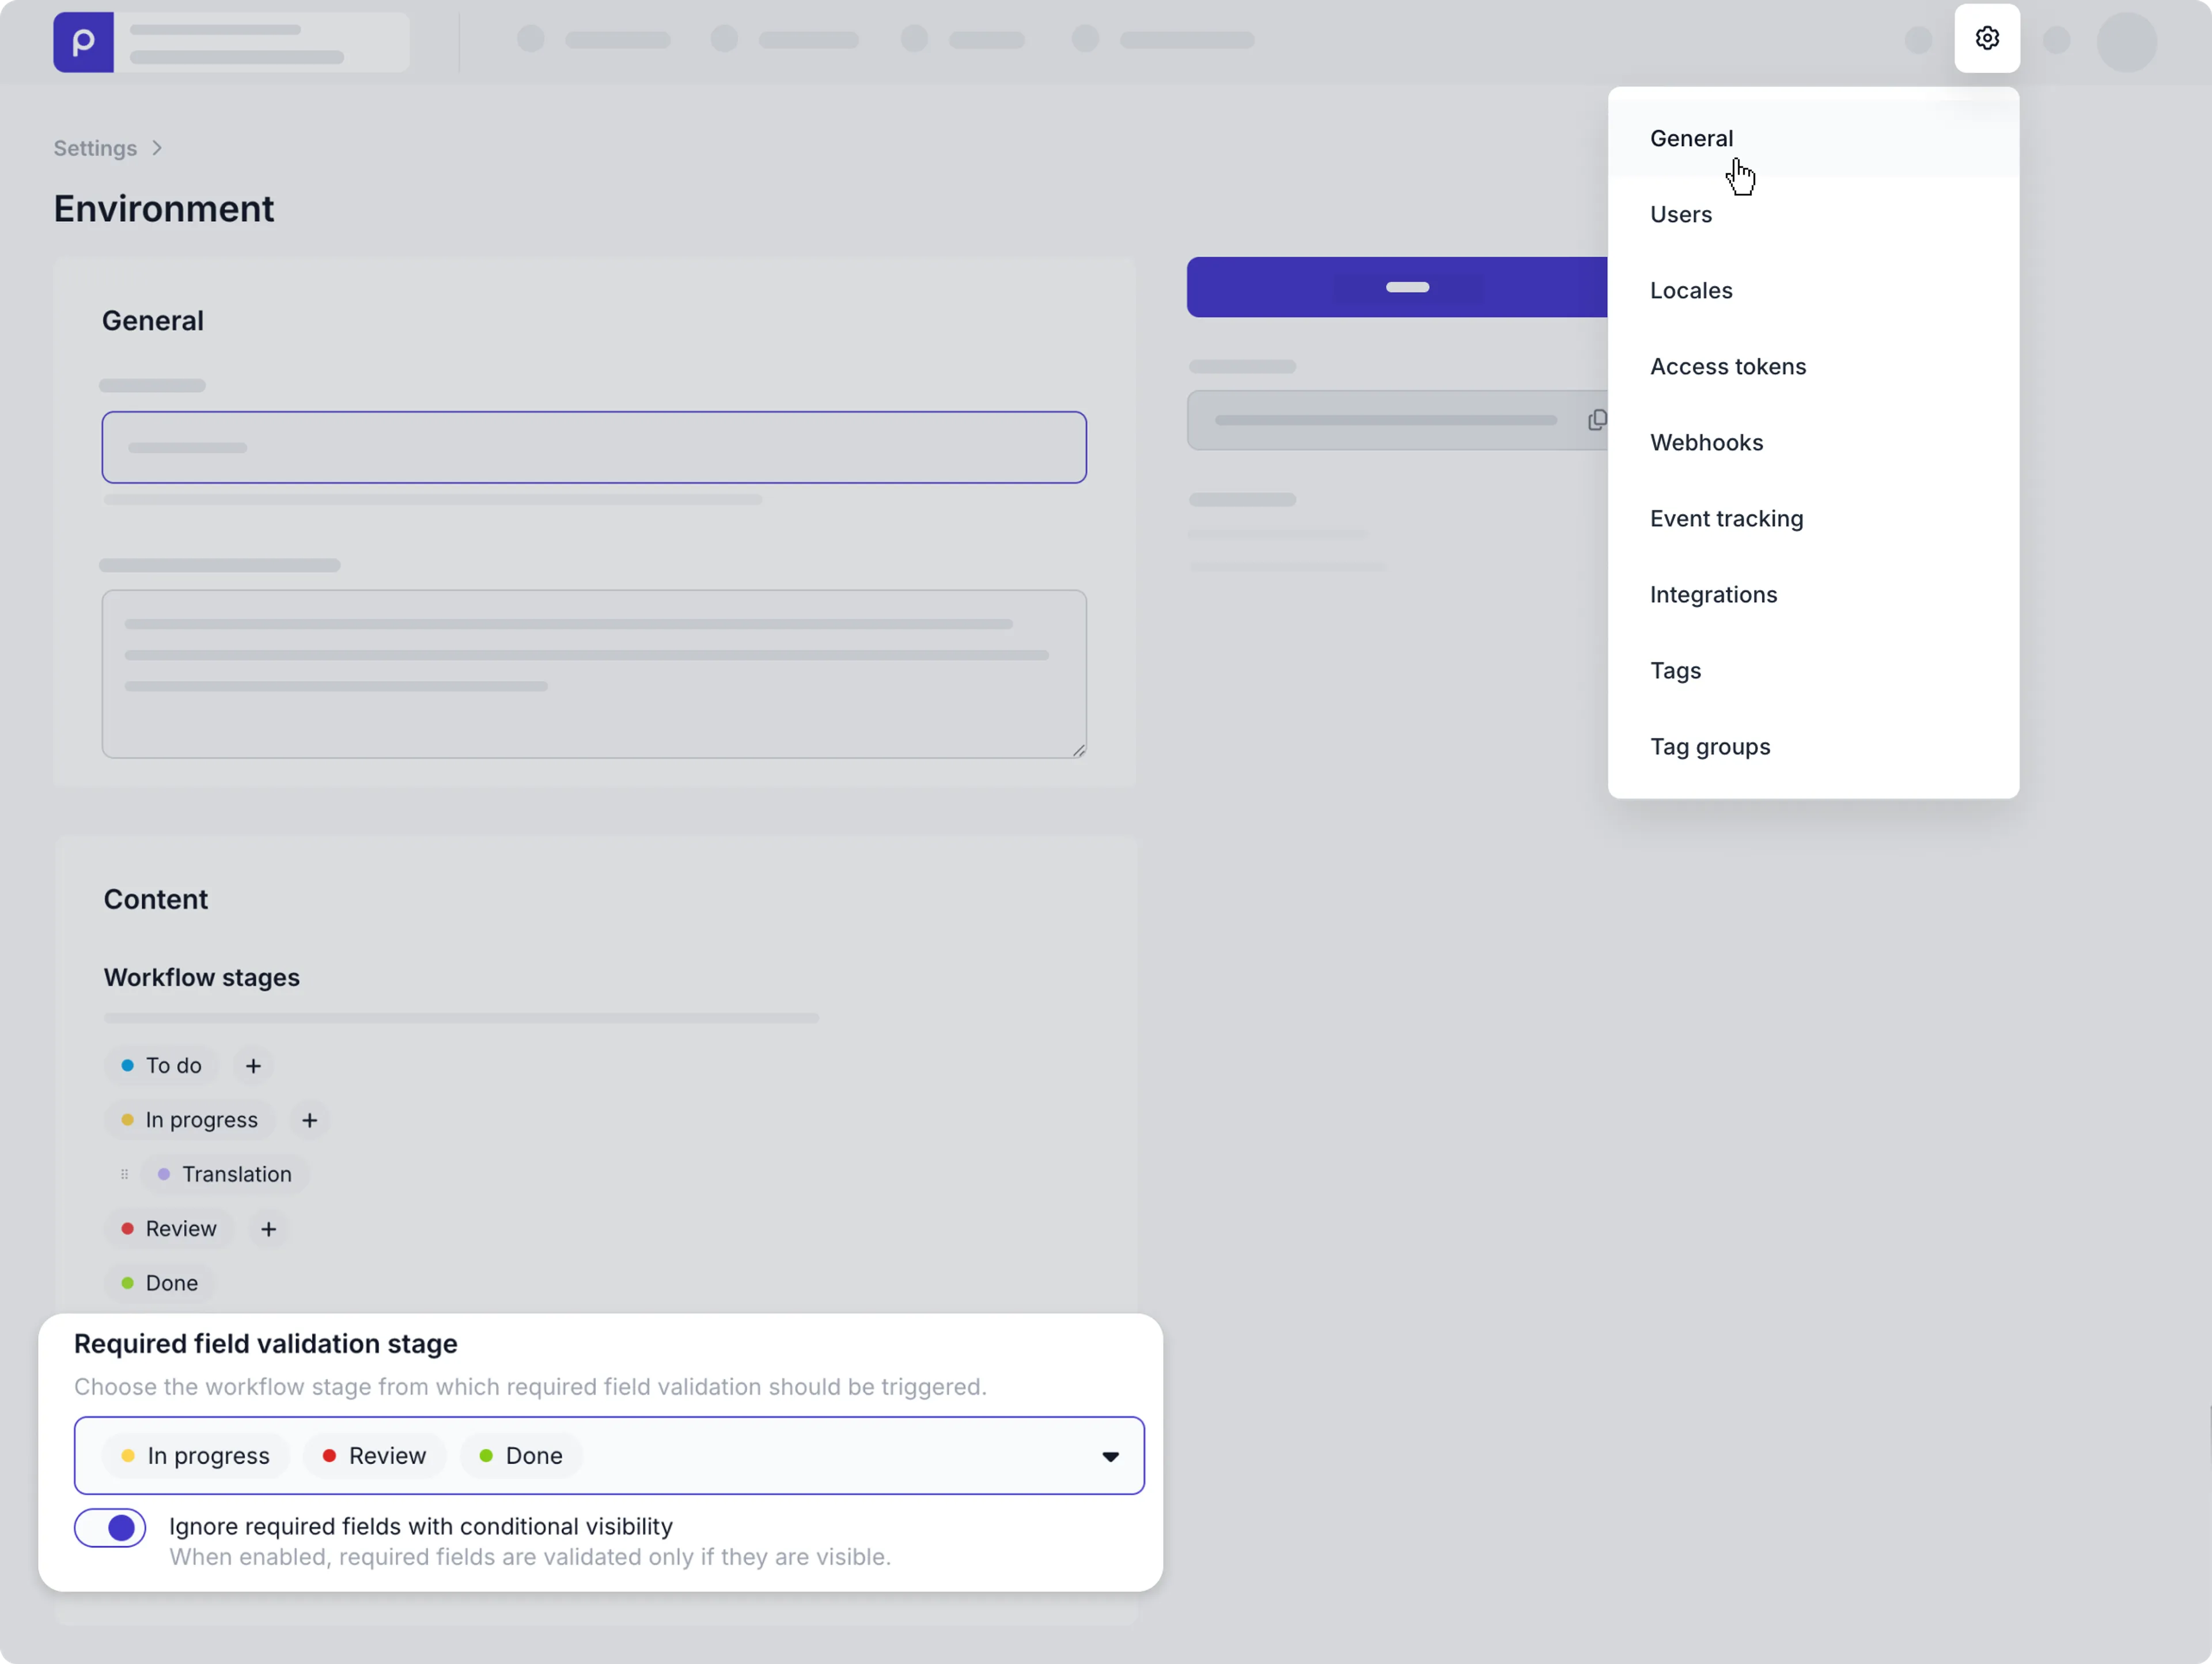
Task: Click the icon right of the settings gear
Action: (2056, 41)
